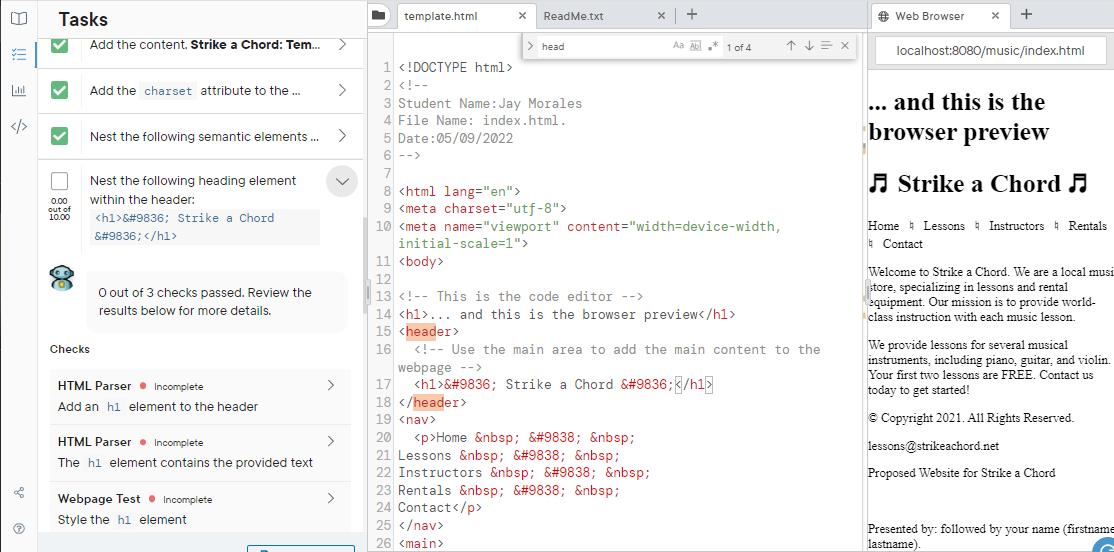1114x552 pixels.
Task: Click the opening <header> tag on line 15
Action: tap(428, 332)
